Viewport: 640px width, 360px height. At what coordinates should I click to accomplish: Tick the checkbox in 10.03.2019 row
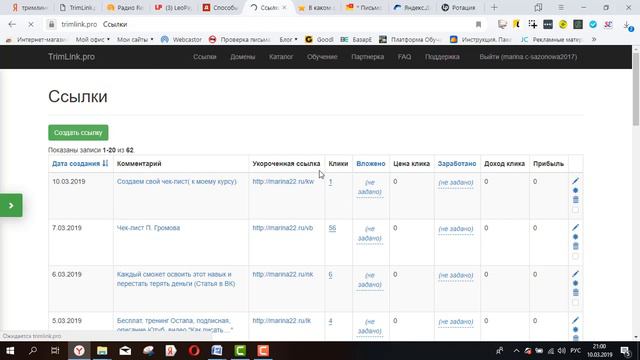[x=576, y=210]
